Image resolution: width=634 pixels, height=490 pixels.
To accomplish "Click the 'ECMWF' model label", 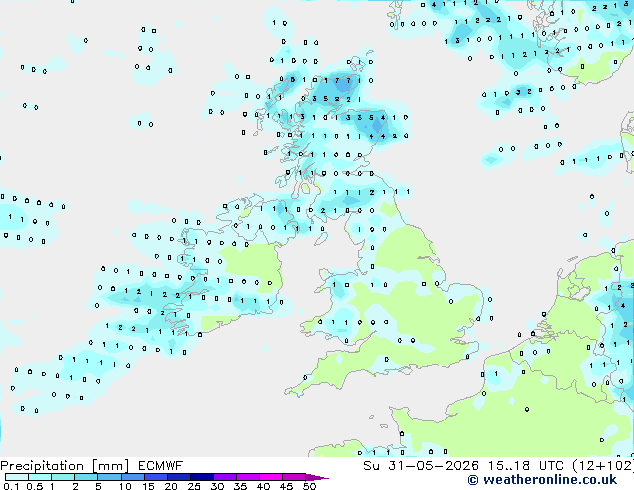I will [x=161, y=466].
